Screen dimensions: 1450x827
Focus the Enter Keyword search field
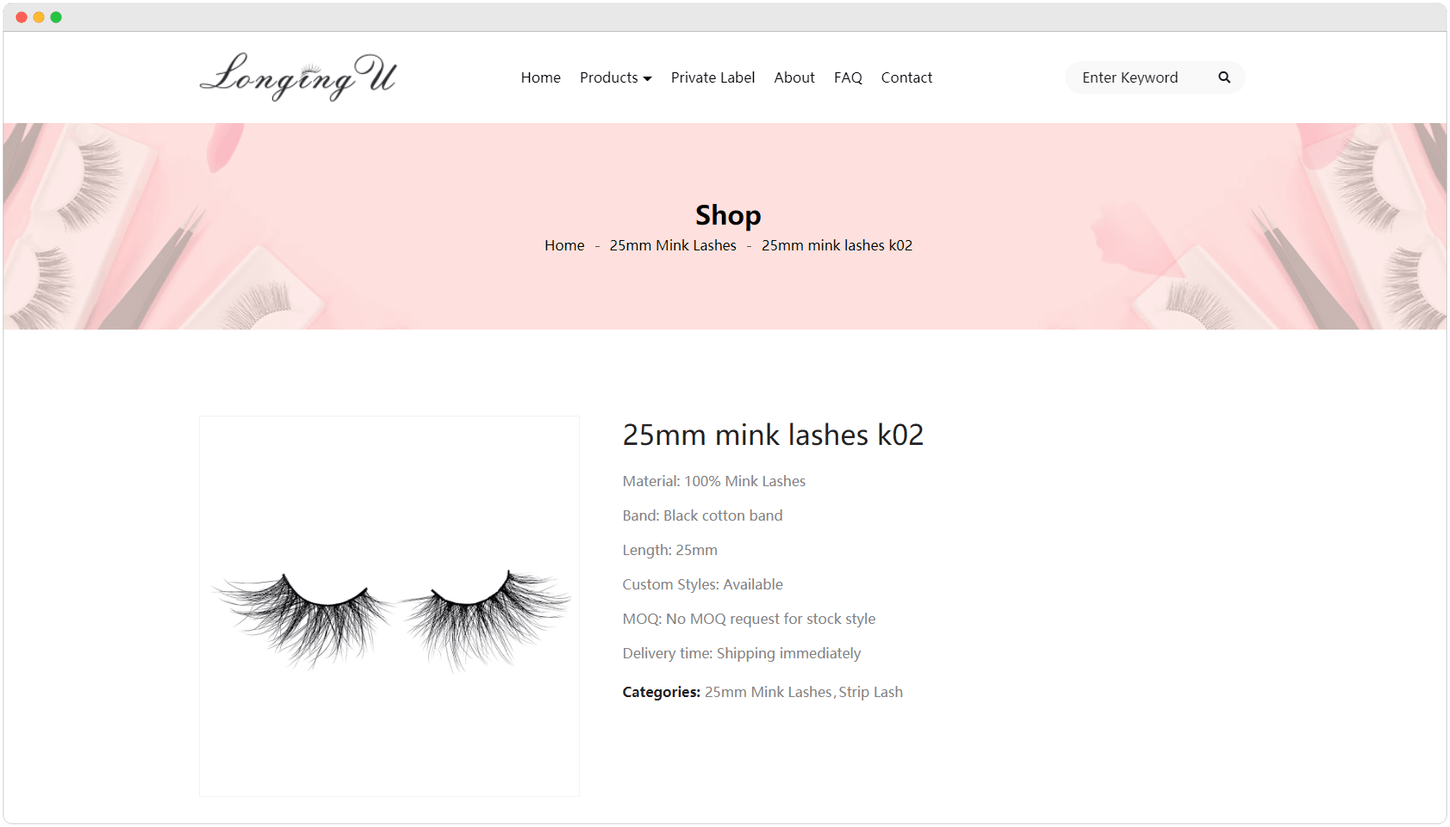coord(1140,78)
